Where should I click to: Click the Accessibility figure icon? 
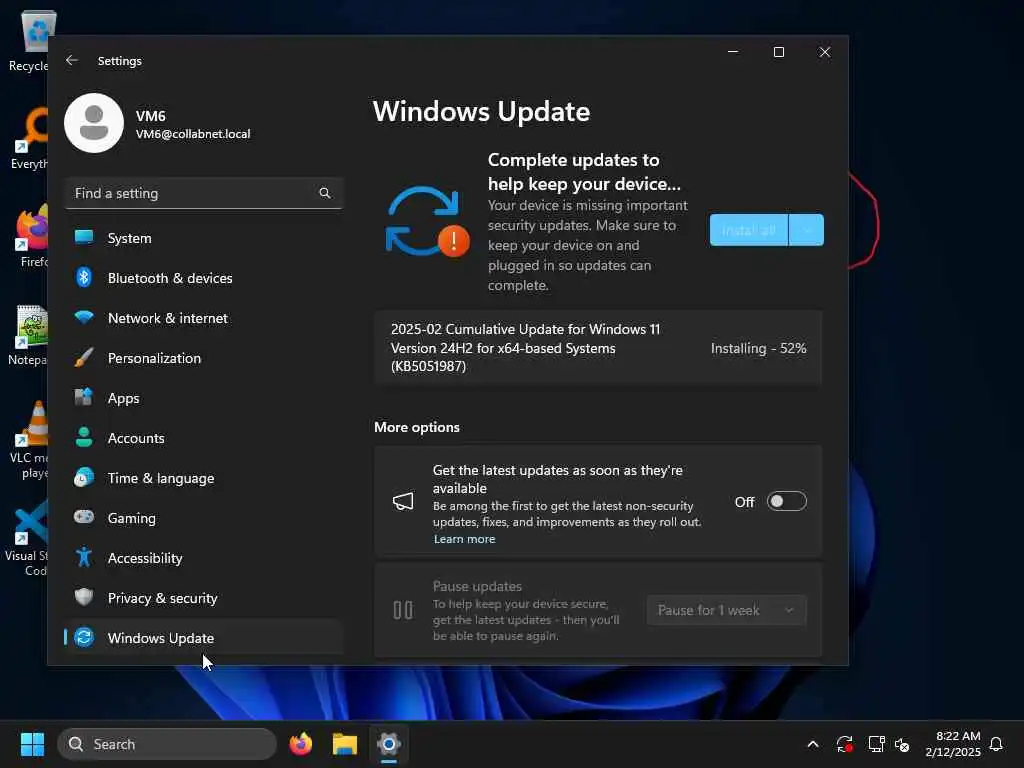click(x=84, y=558)
